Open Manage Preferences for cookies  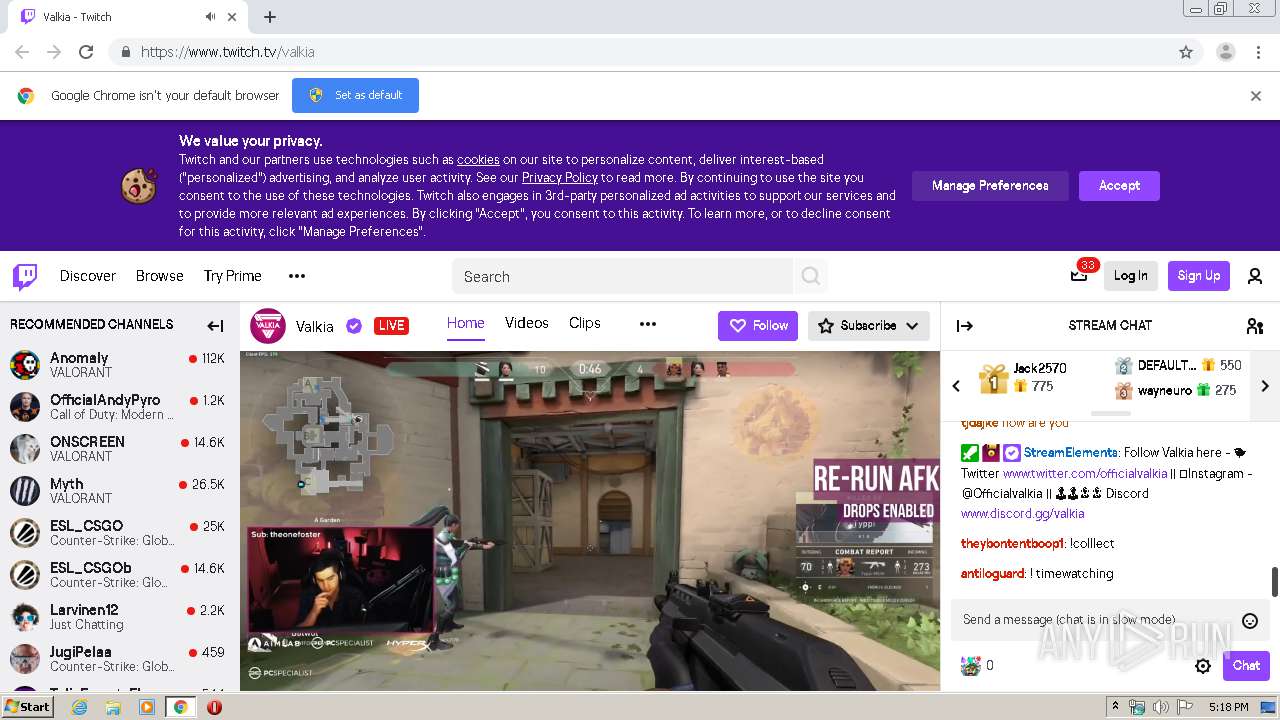pyautogui.click(x=990, y=186)
